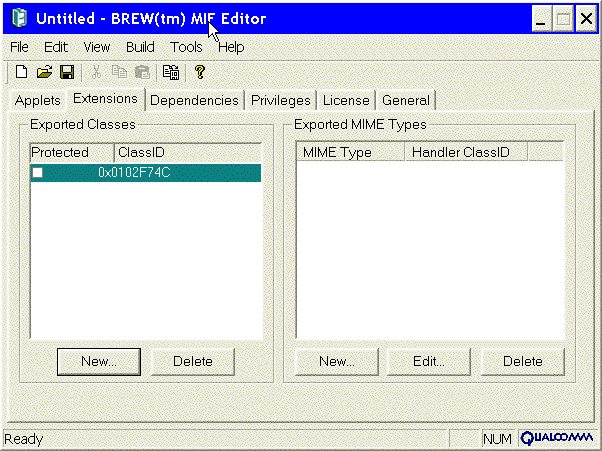Open help via yellow question mark icon

[200, 72]
